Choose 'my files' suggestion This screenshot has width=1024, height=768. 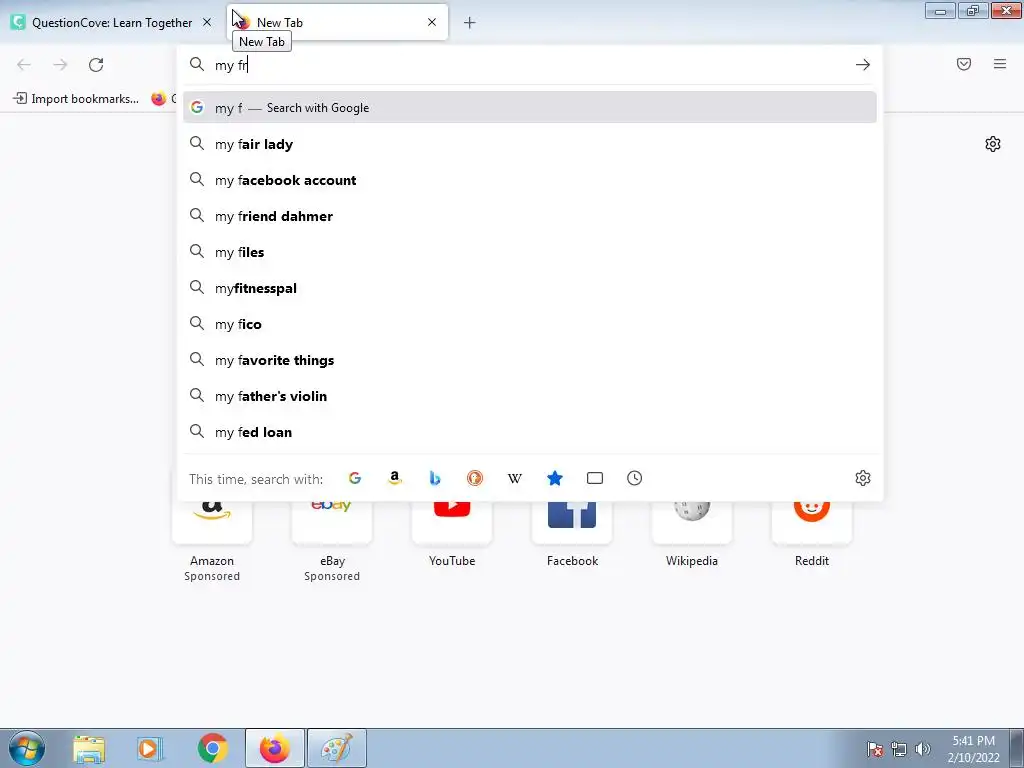(530, 252)
